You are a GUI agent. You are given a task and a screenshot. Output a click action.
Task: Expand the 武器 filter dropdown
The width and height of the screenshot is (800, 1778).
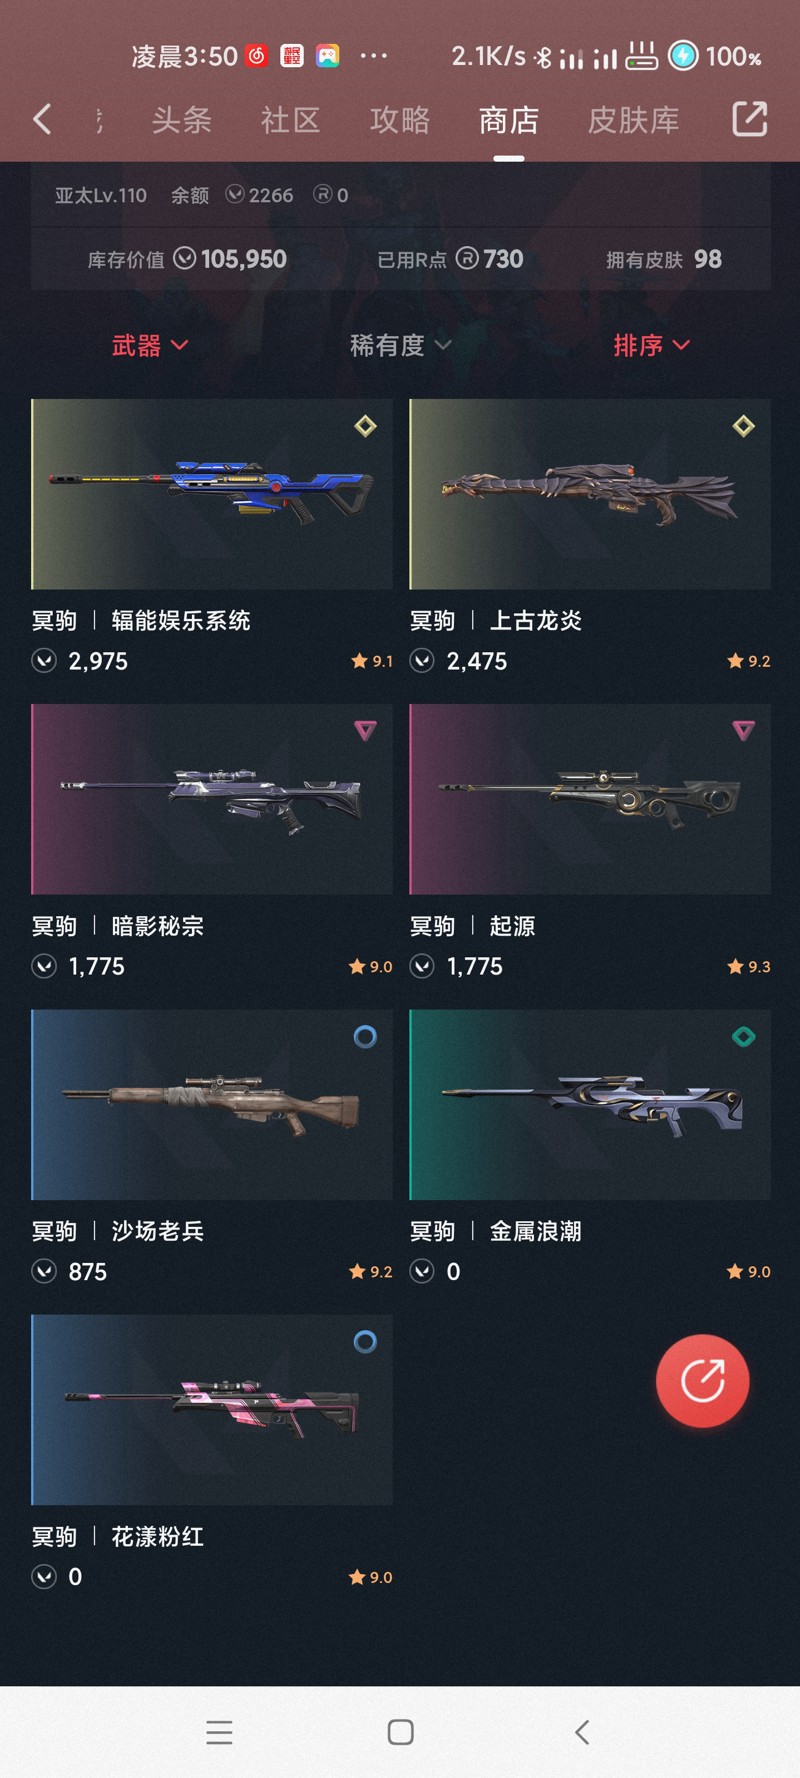(x=150, y=346)
